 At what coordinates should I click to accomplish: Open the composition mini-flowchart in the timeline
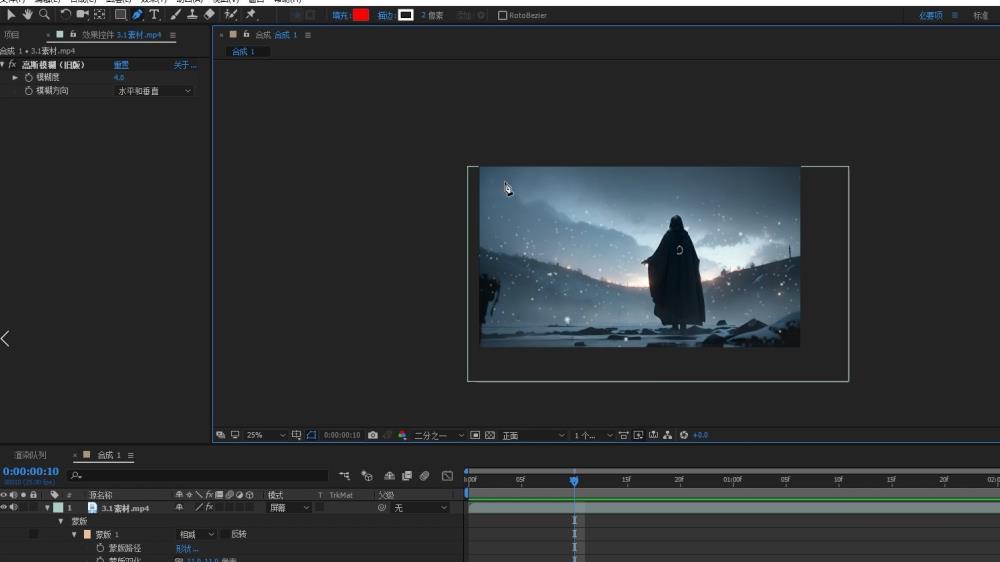[344, 476]
